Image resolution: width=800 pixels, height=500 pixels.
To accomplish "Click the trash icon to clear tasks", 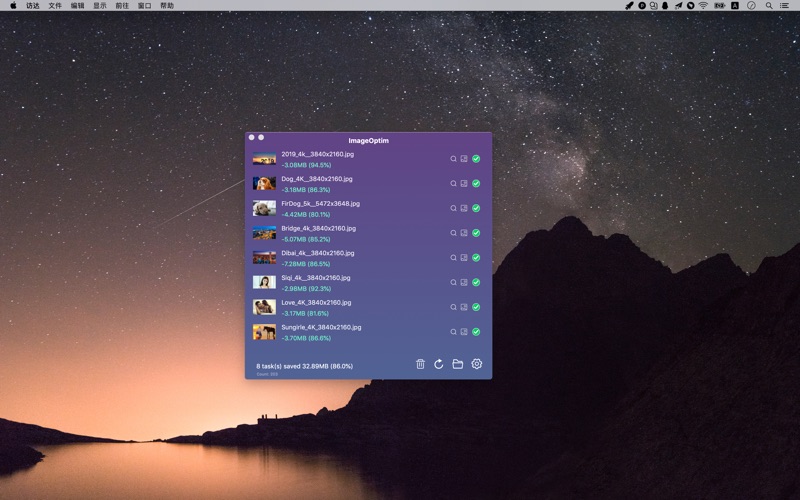I will pyautogui.click(x=420, y=364).
